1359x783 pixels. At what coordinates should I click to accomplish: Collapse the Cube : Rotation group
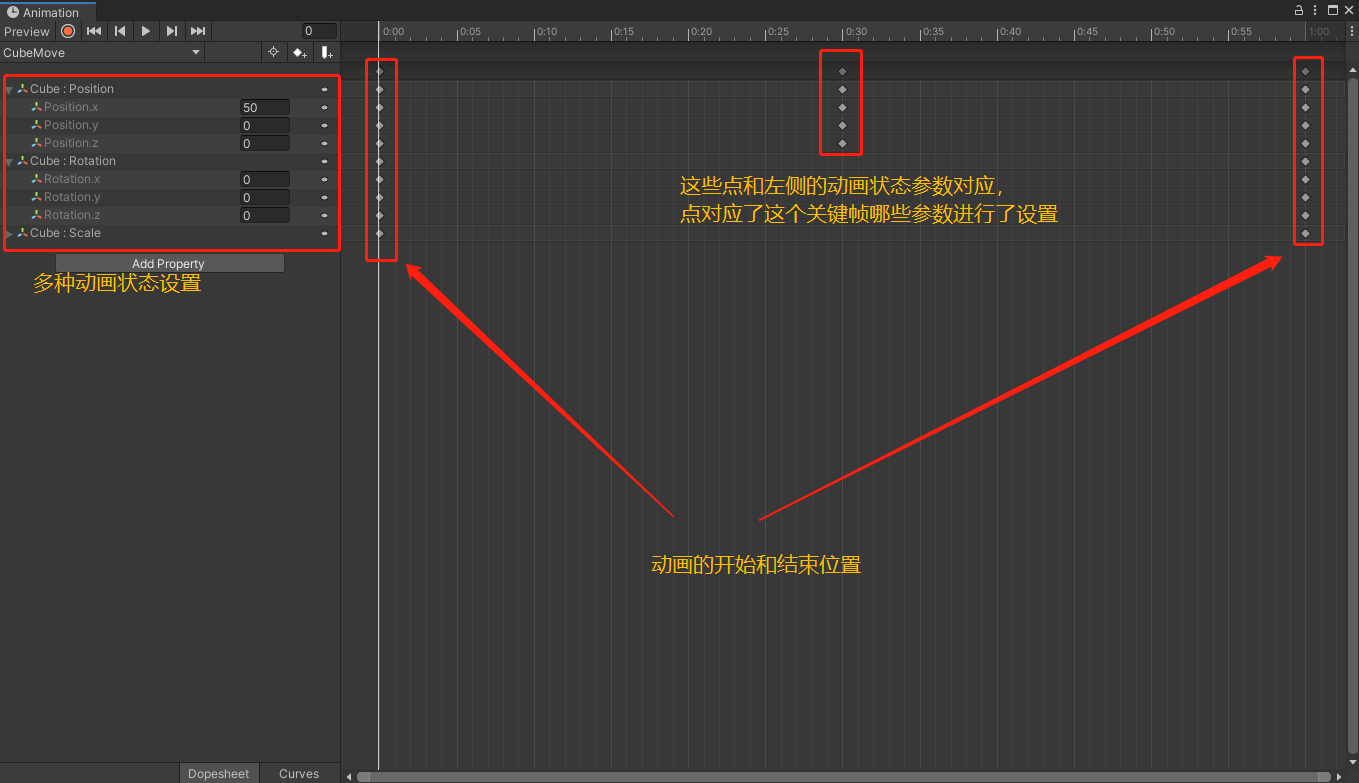pos(9,162)
